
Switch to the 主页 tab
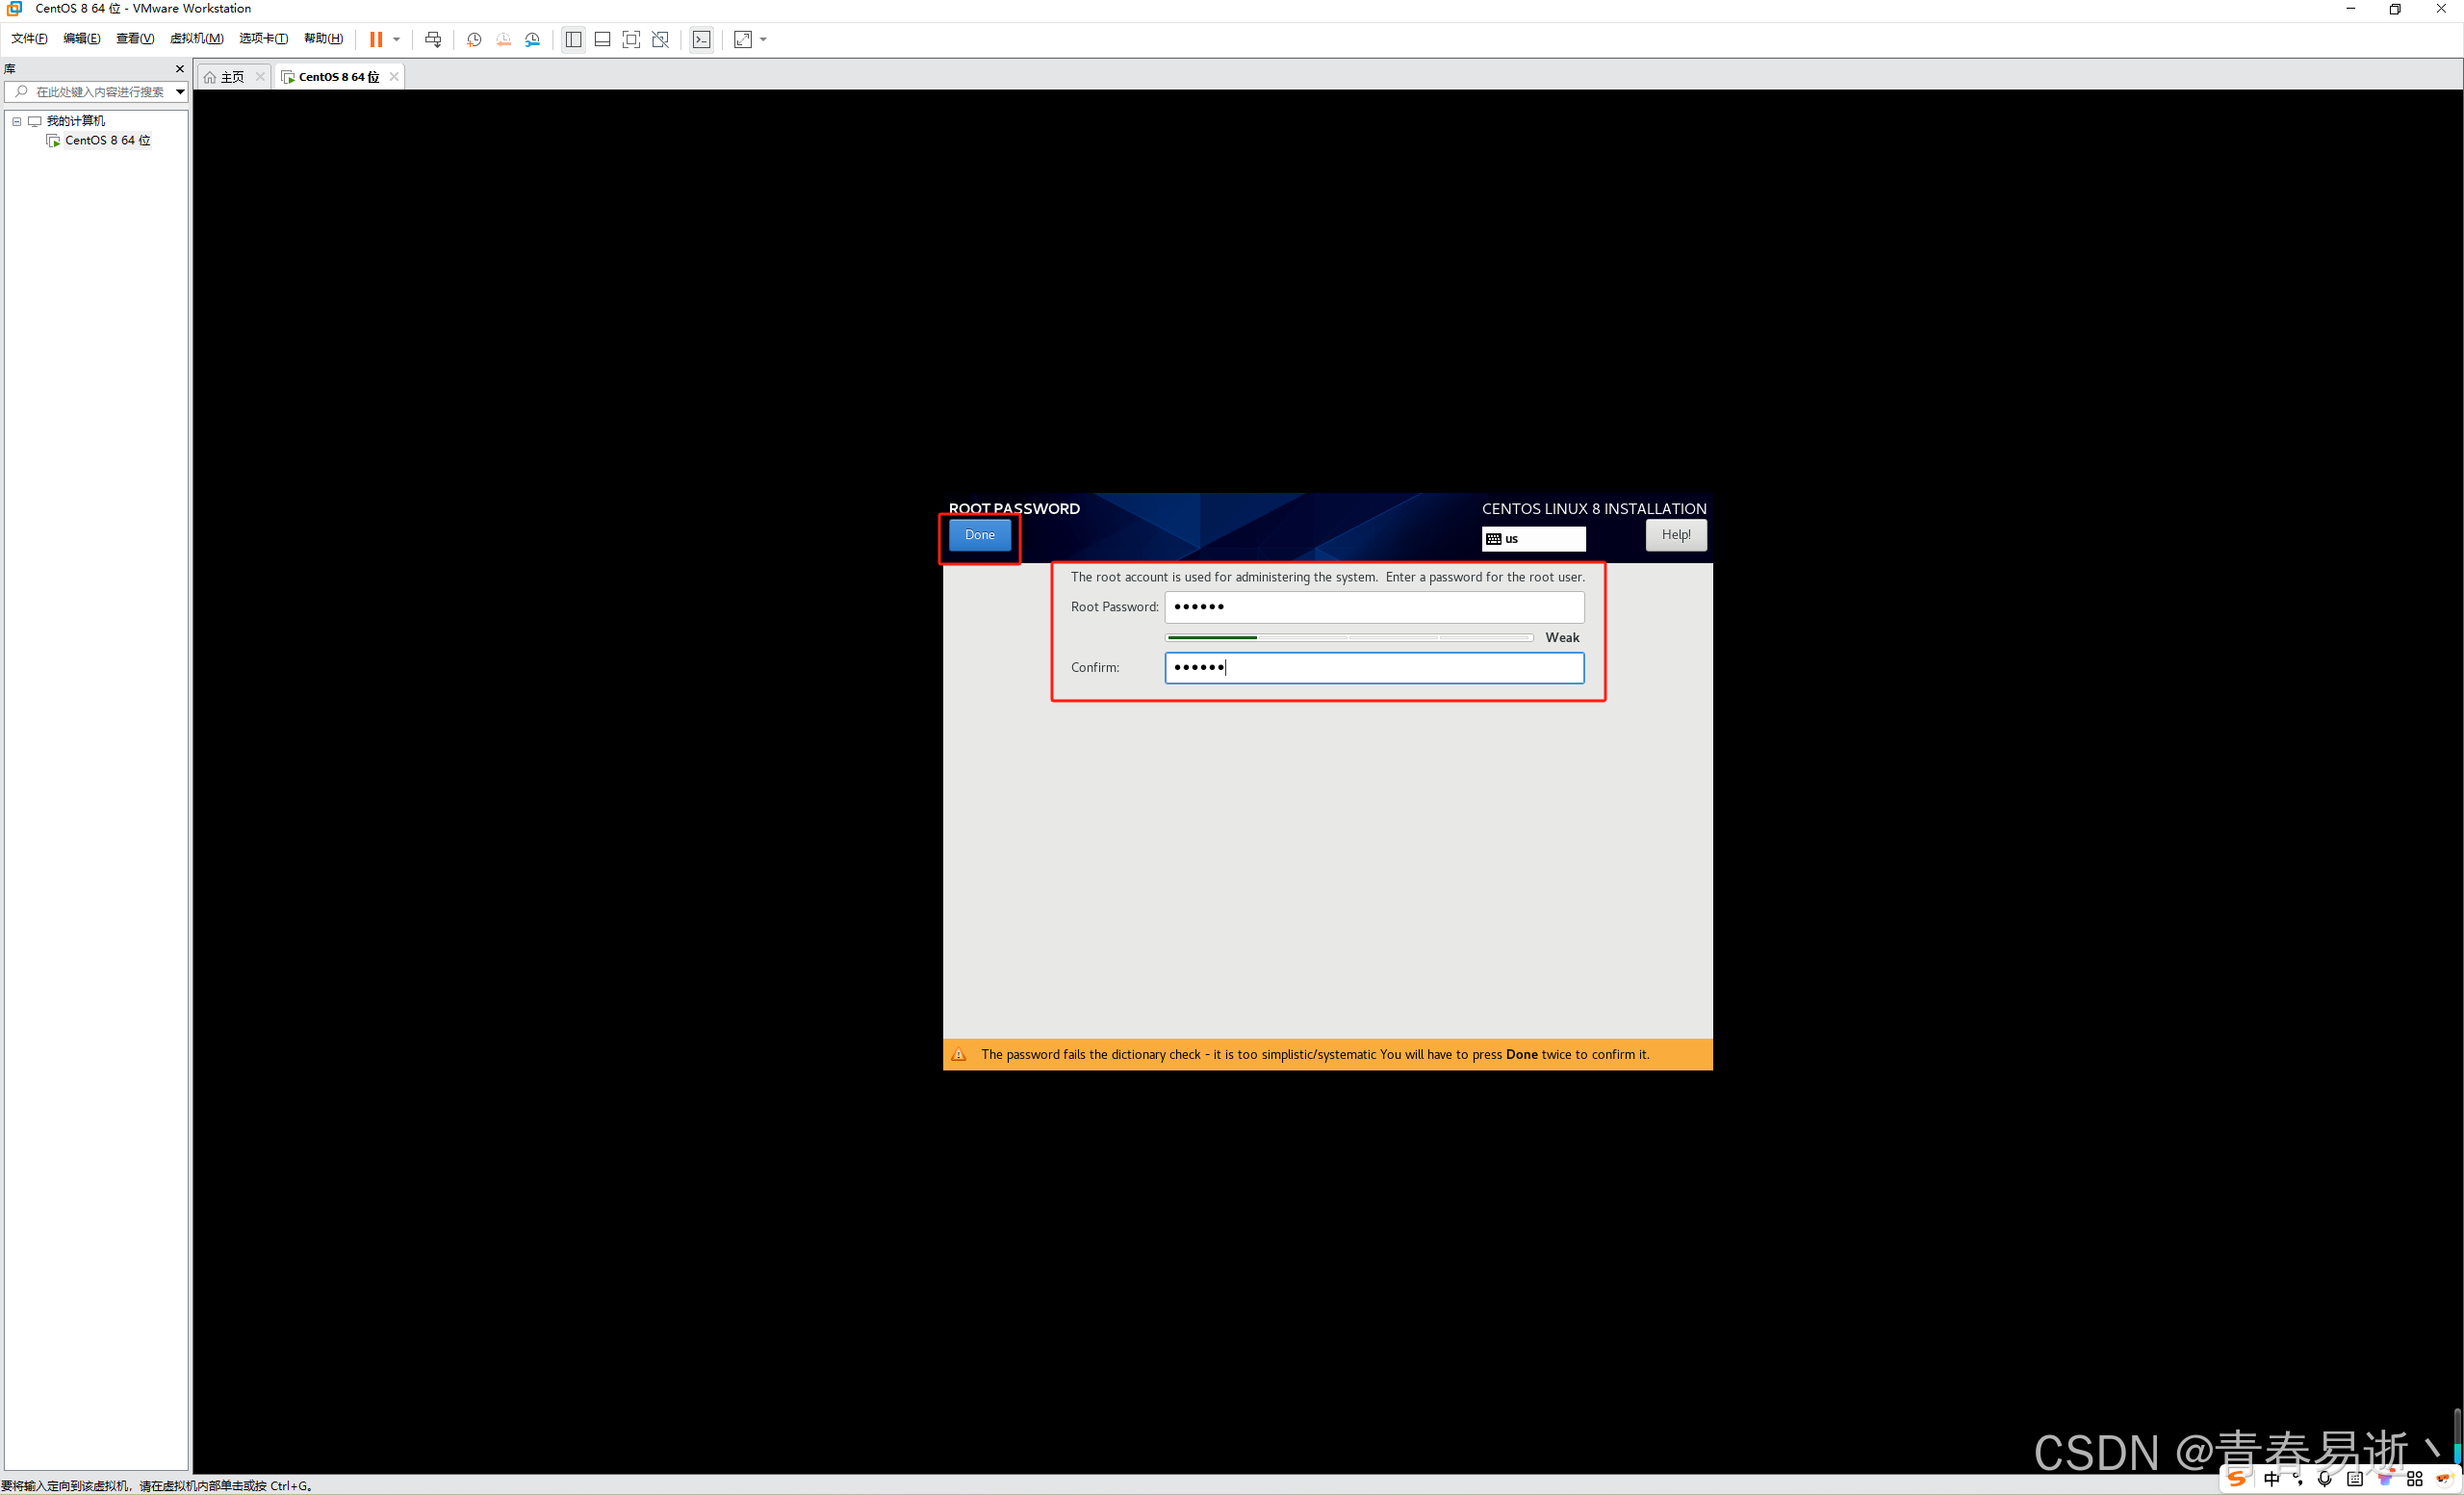tap(232, 76)
